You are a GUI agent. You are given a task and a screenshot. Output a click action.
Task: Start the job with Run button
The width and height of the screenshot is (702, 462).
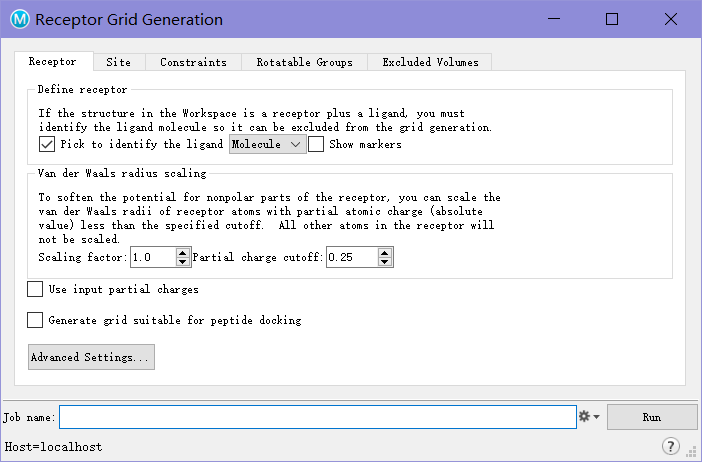[652, 417]
